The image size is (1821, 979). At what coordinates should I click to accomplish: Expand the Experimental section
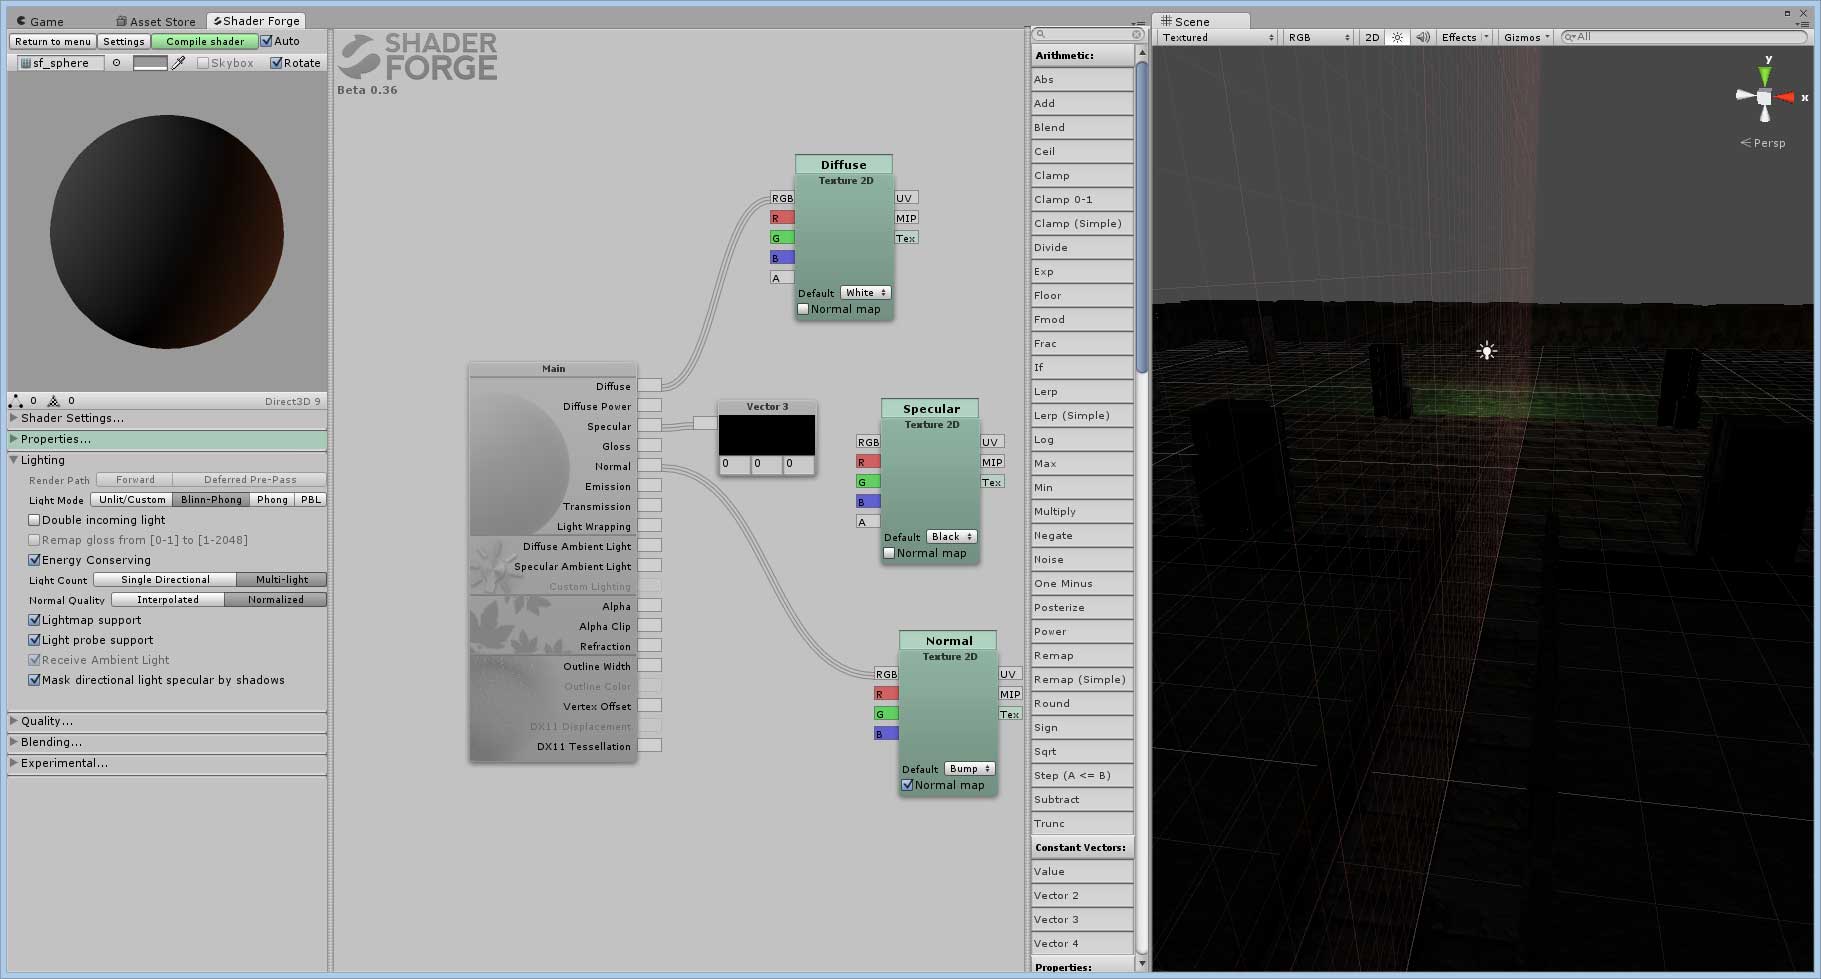coord(167,763)
